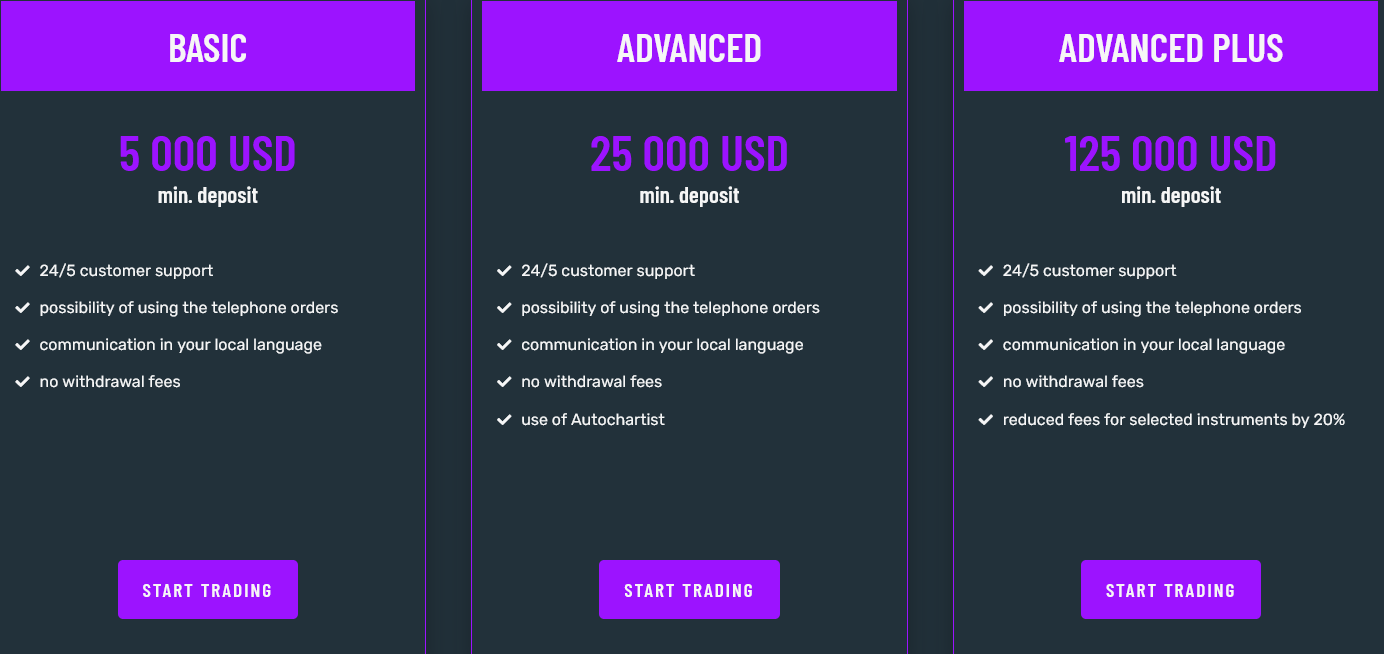This screenshot has width=1384, height=654.
Task: Click checkmark by Advanced Plus local language
Action: click(x=986, y=345)
